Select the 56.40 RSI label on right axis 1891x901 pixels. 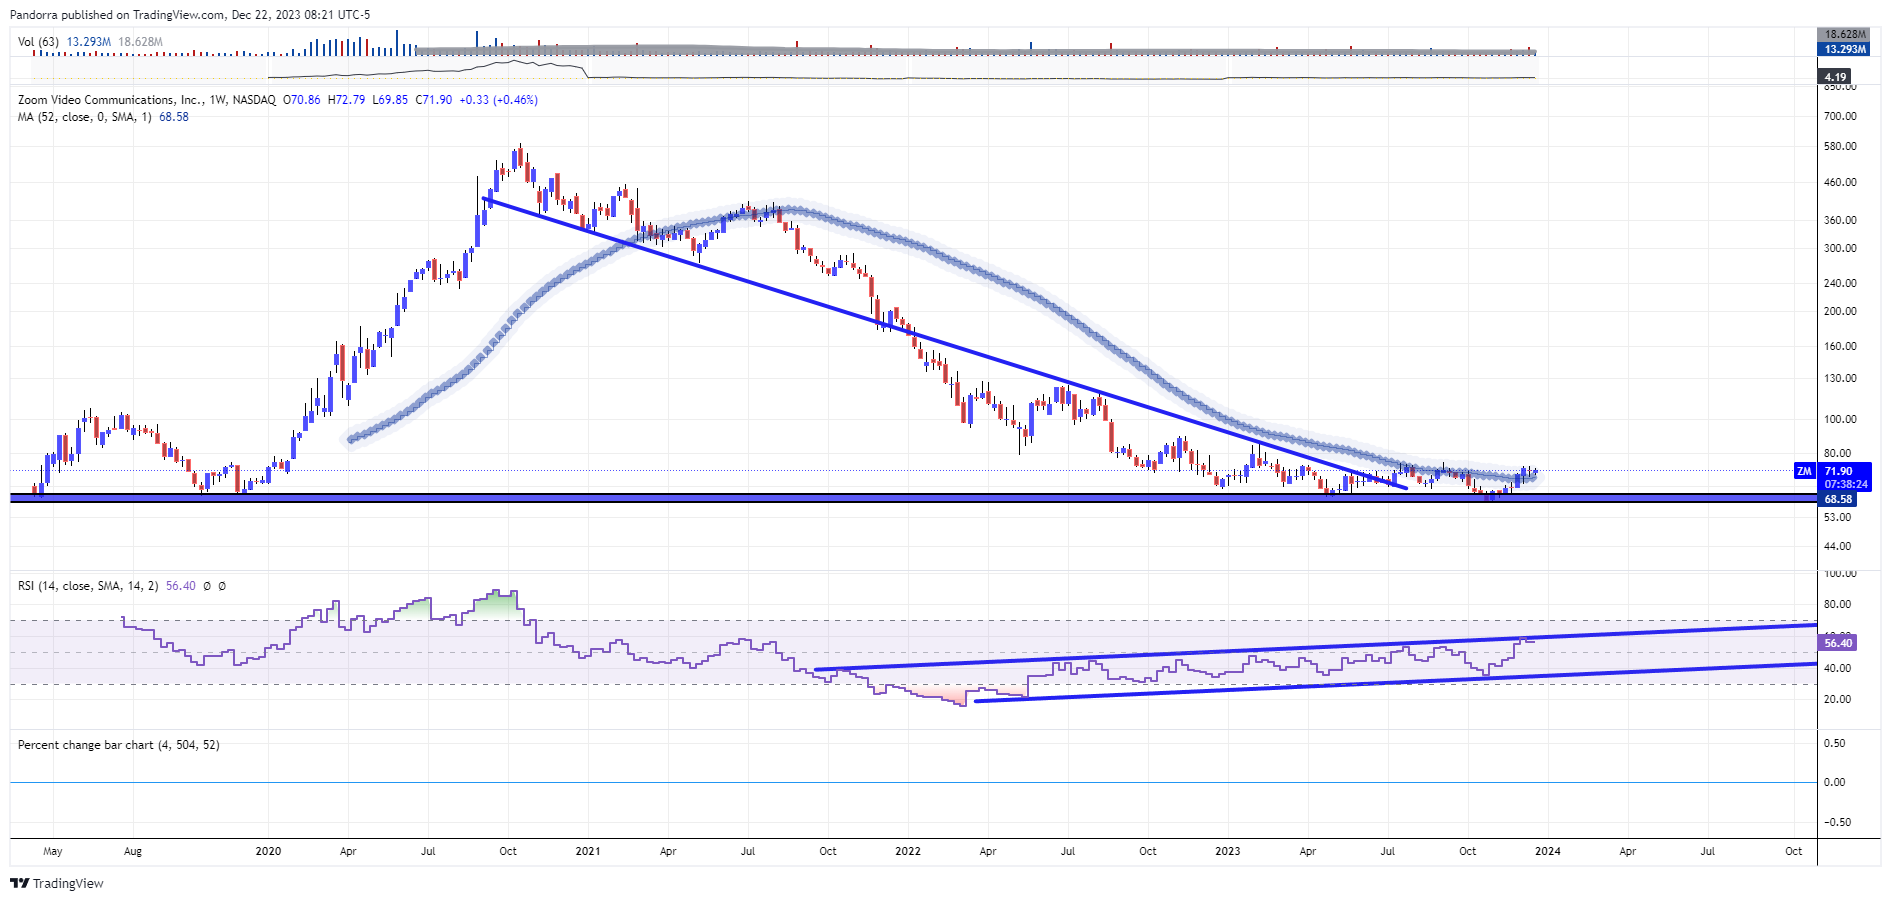1838,643
